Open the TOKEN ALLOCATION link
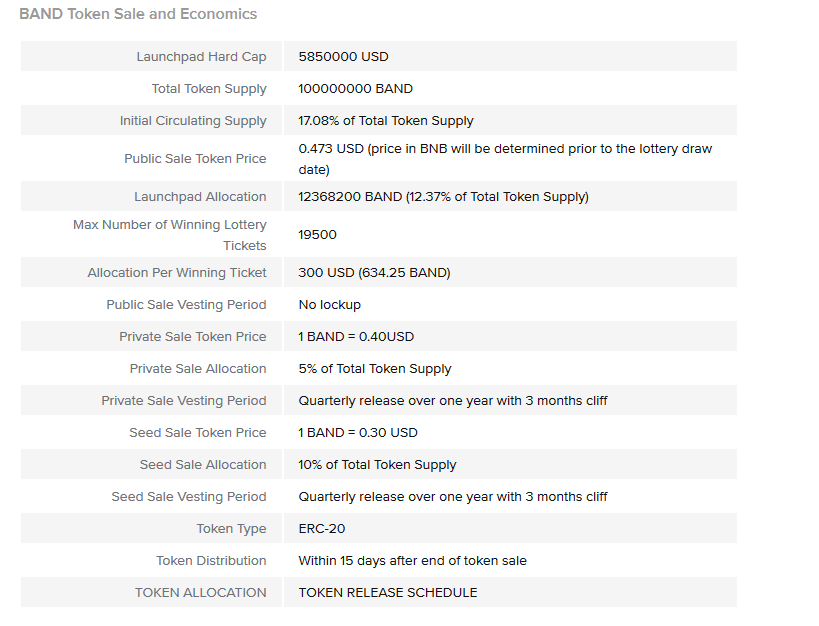The height and width of the screenshot is (626, 819). [201, 593]
